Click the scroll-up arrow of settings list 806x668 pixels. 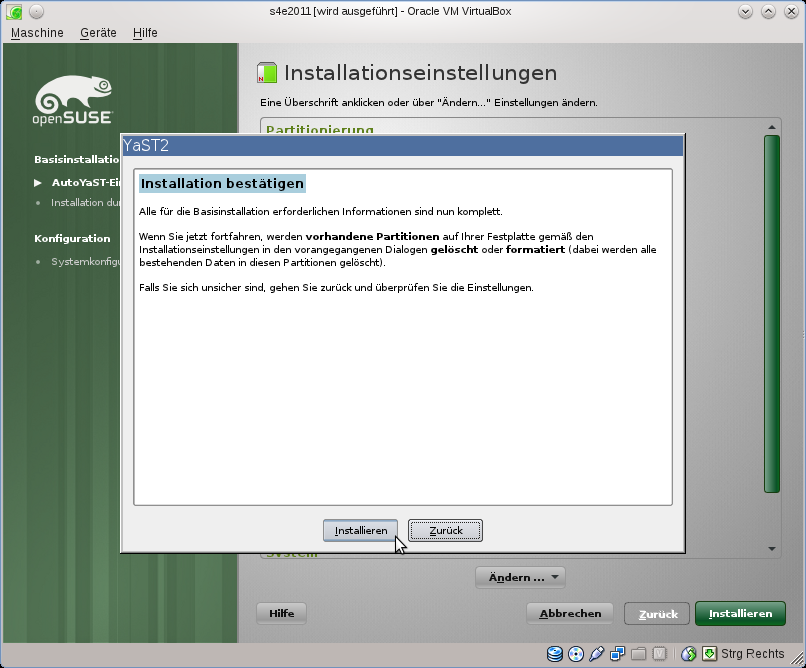(x=772, y=127)
